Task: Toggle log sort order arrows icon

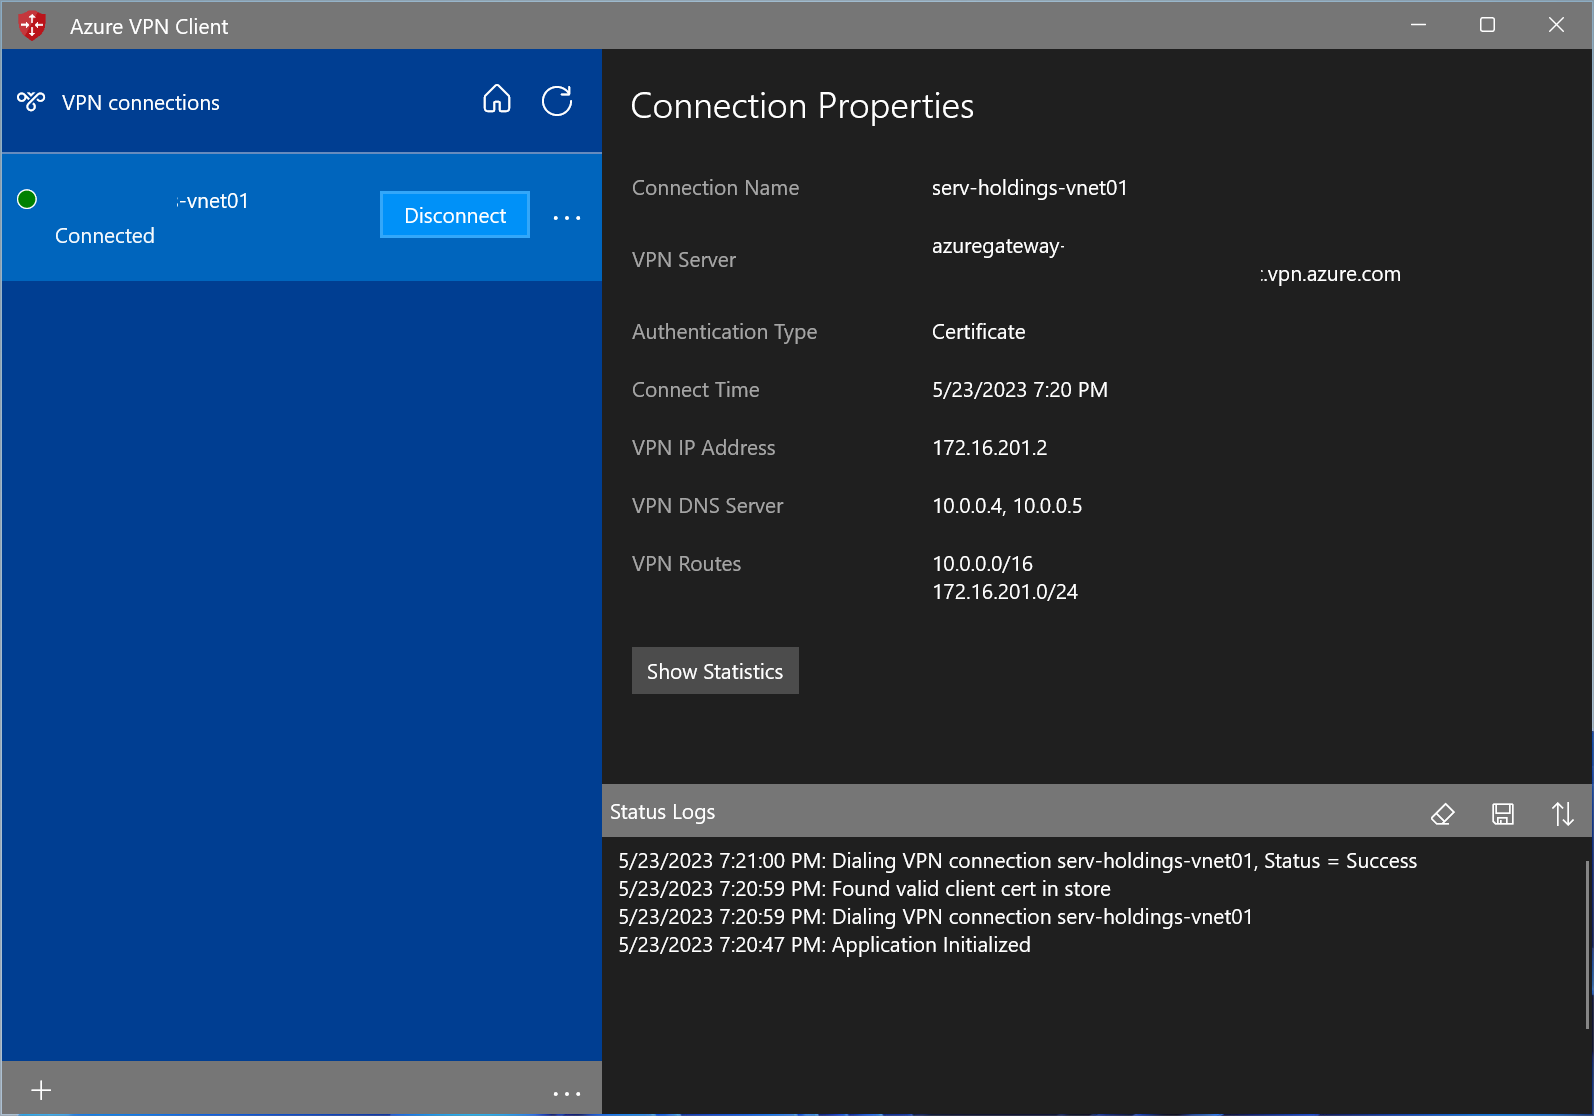Action: click(1562, 814)
